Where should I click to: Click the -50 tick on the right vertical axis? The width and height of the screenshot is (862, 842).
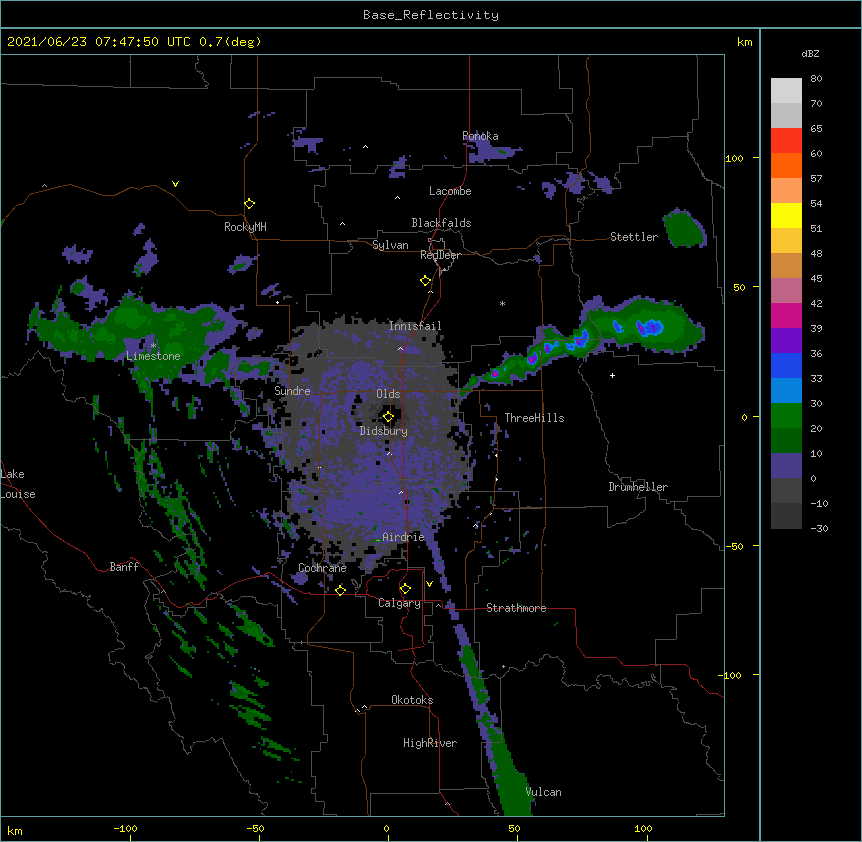[734, 546]
